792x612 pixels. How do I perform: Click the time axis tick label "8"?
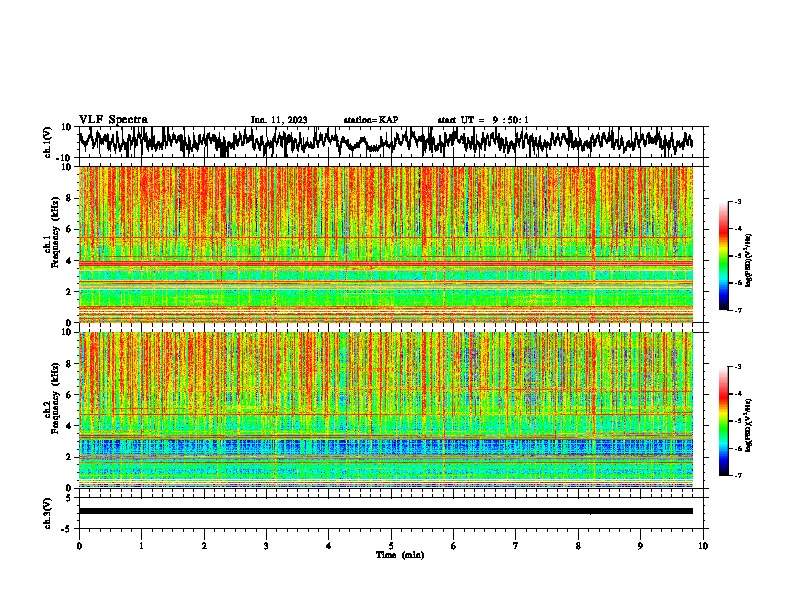(578, 546)
